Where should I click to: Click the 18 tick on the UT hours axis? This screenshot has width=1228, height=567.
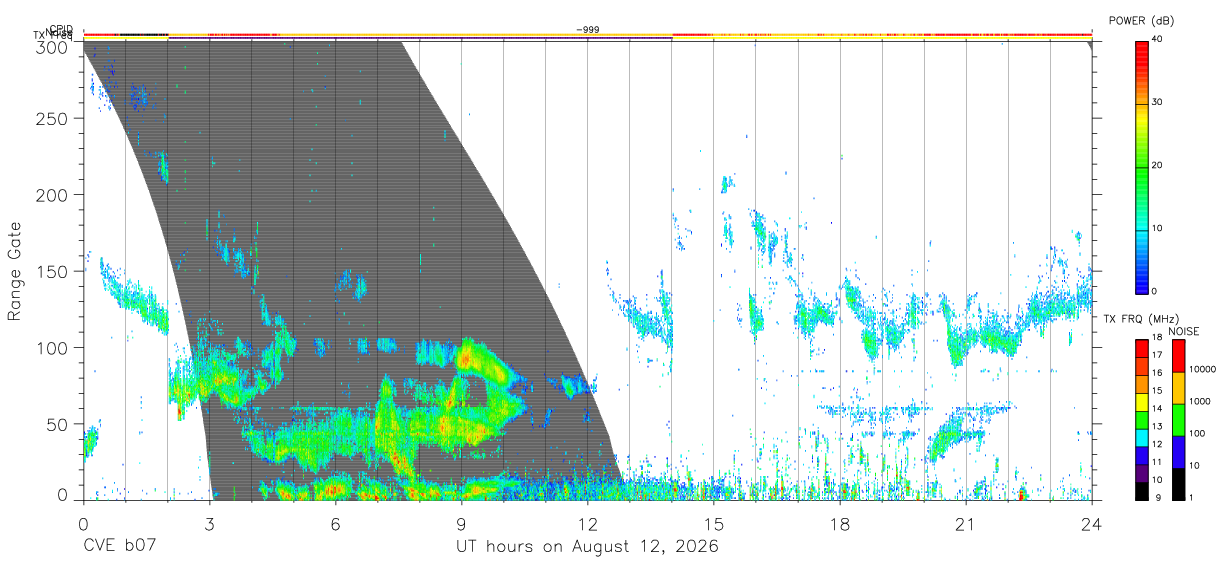[839, 523]
